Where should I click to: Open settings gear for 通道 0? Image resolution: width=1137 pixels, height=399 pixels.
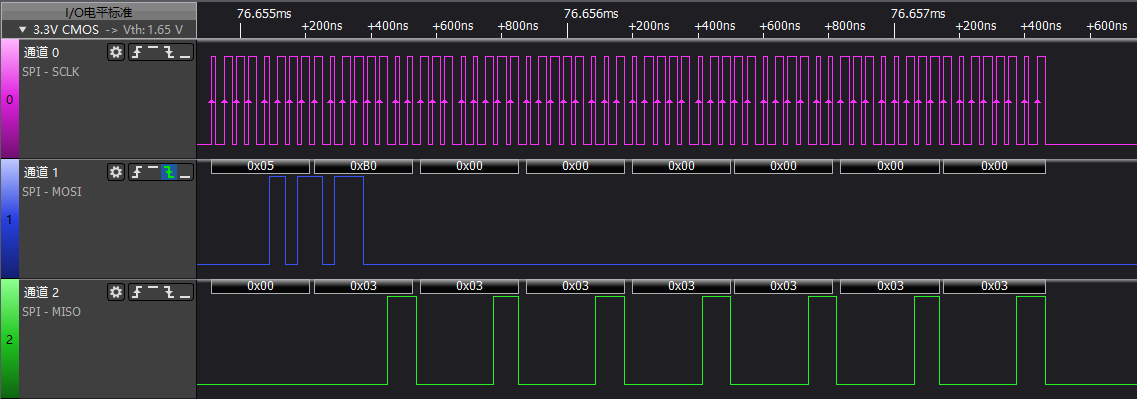tap(116, 52)
